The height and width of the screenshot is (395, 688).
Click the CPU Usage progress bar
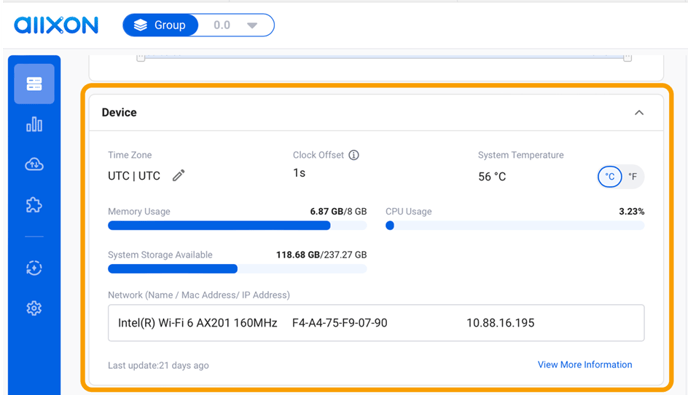(515, 226)
